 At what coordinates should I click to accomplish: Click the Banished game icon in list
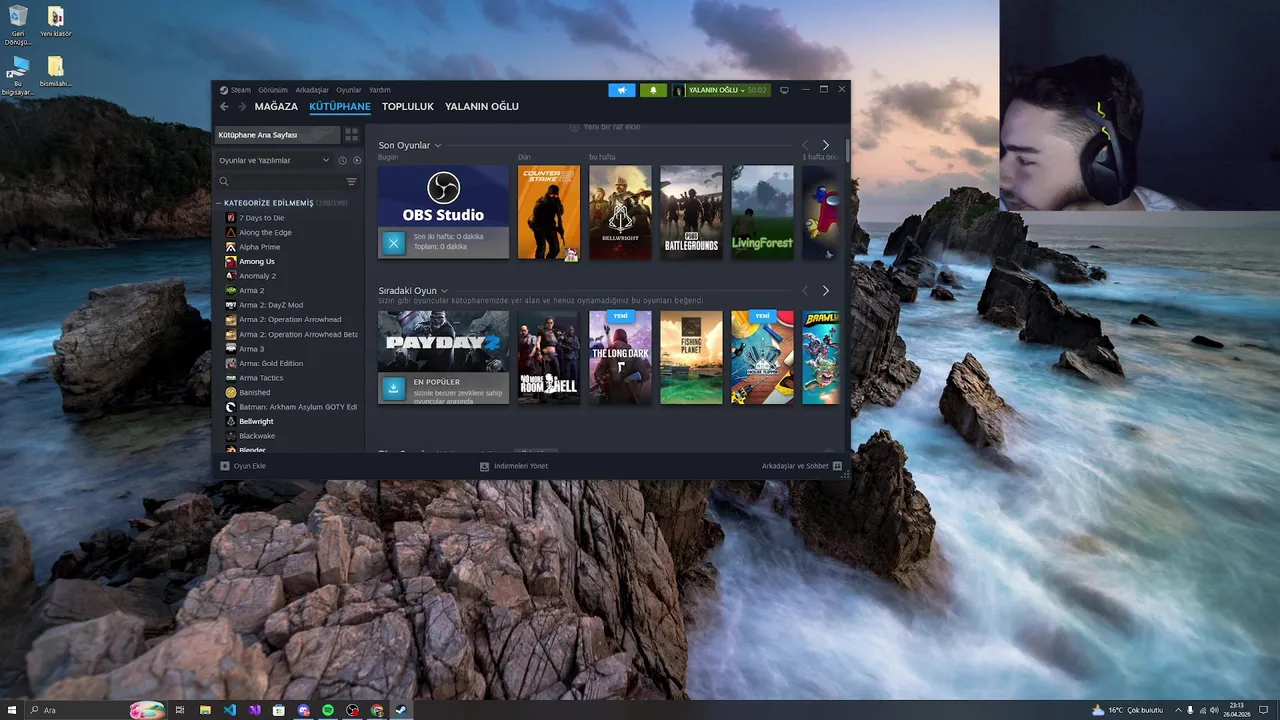(231, 392)
